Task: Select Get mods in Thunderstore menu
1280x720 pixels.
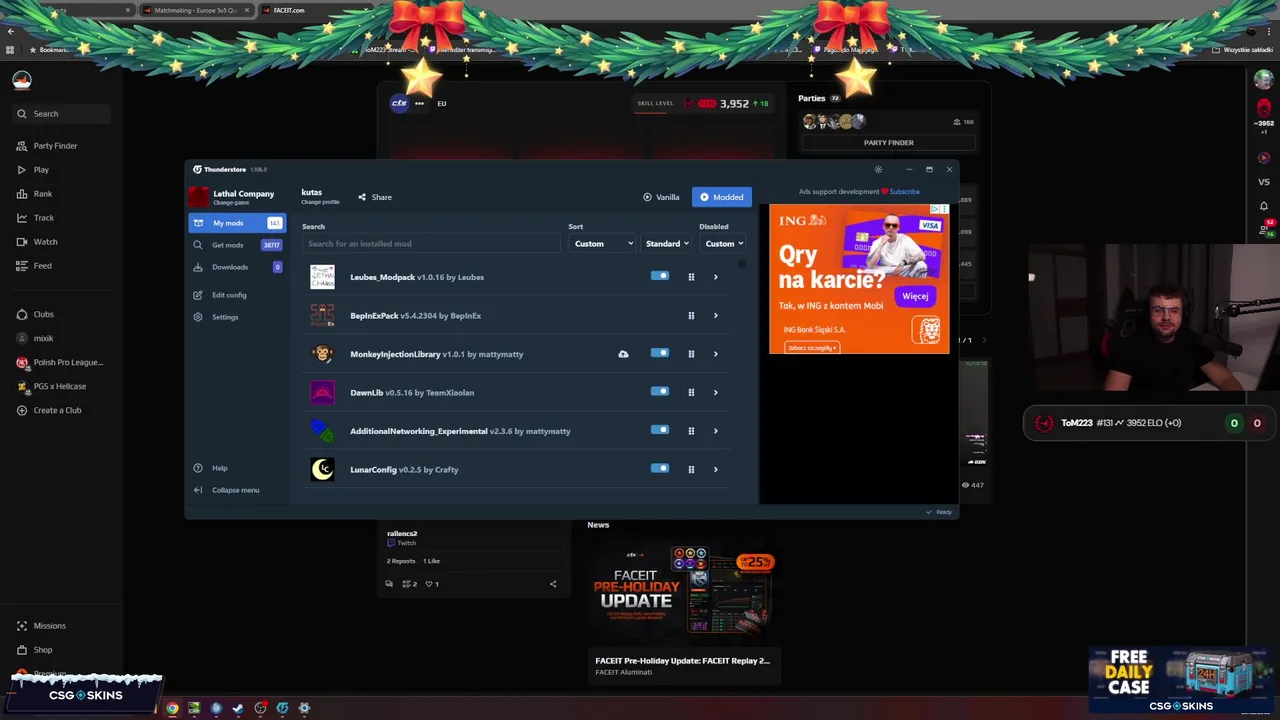Action: coord(237,245)
